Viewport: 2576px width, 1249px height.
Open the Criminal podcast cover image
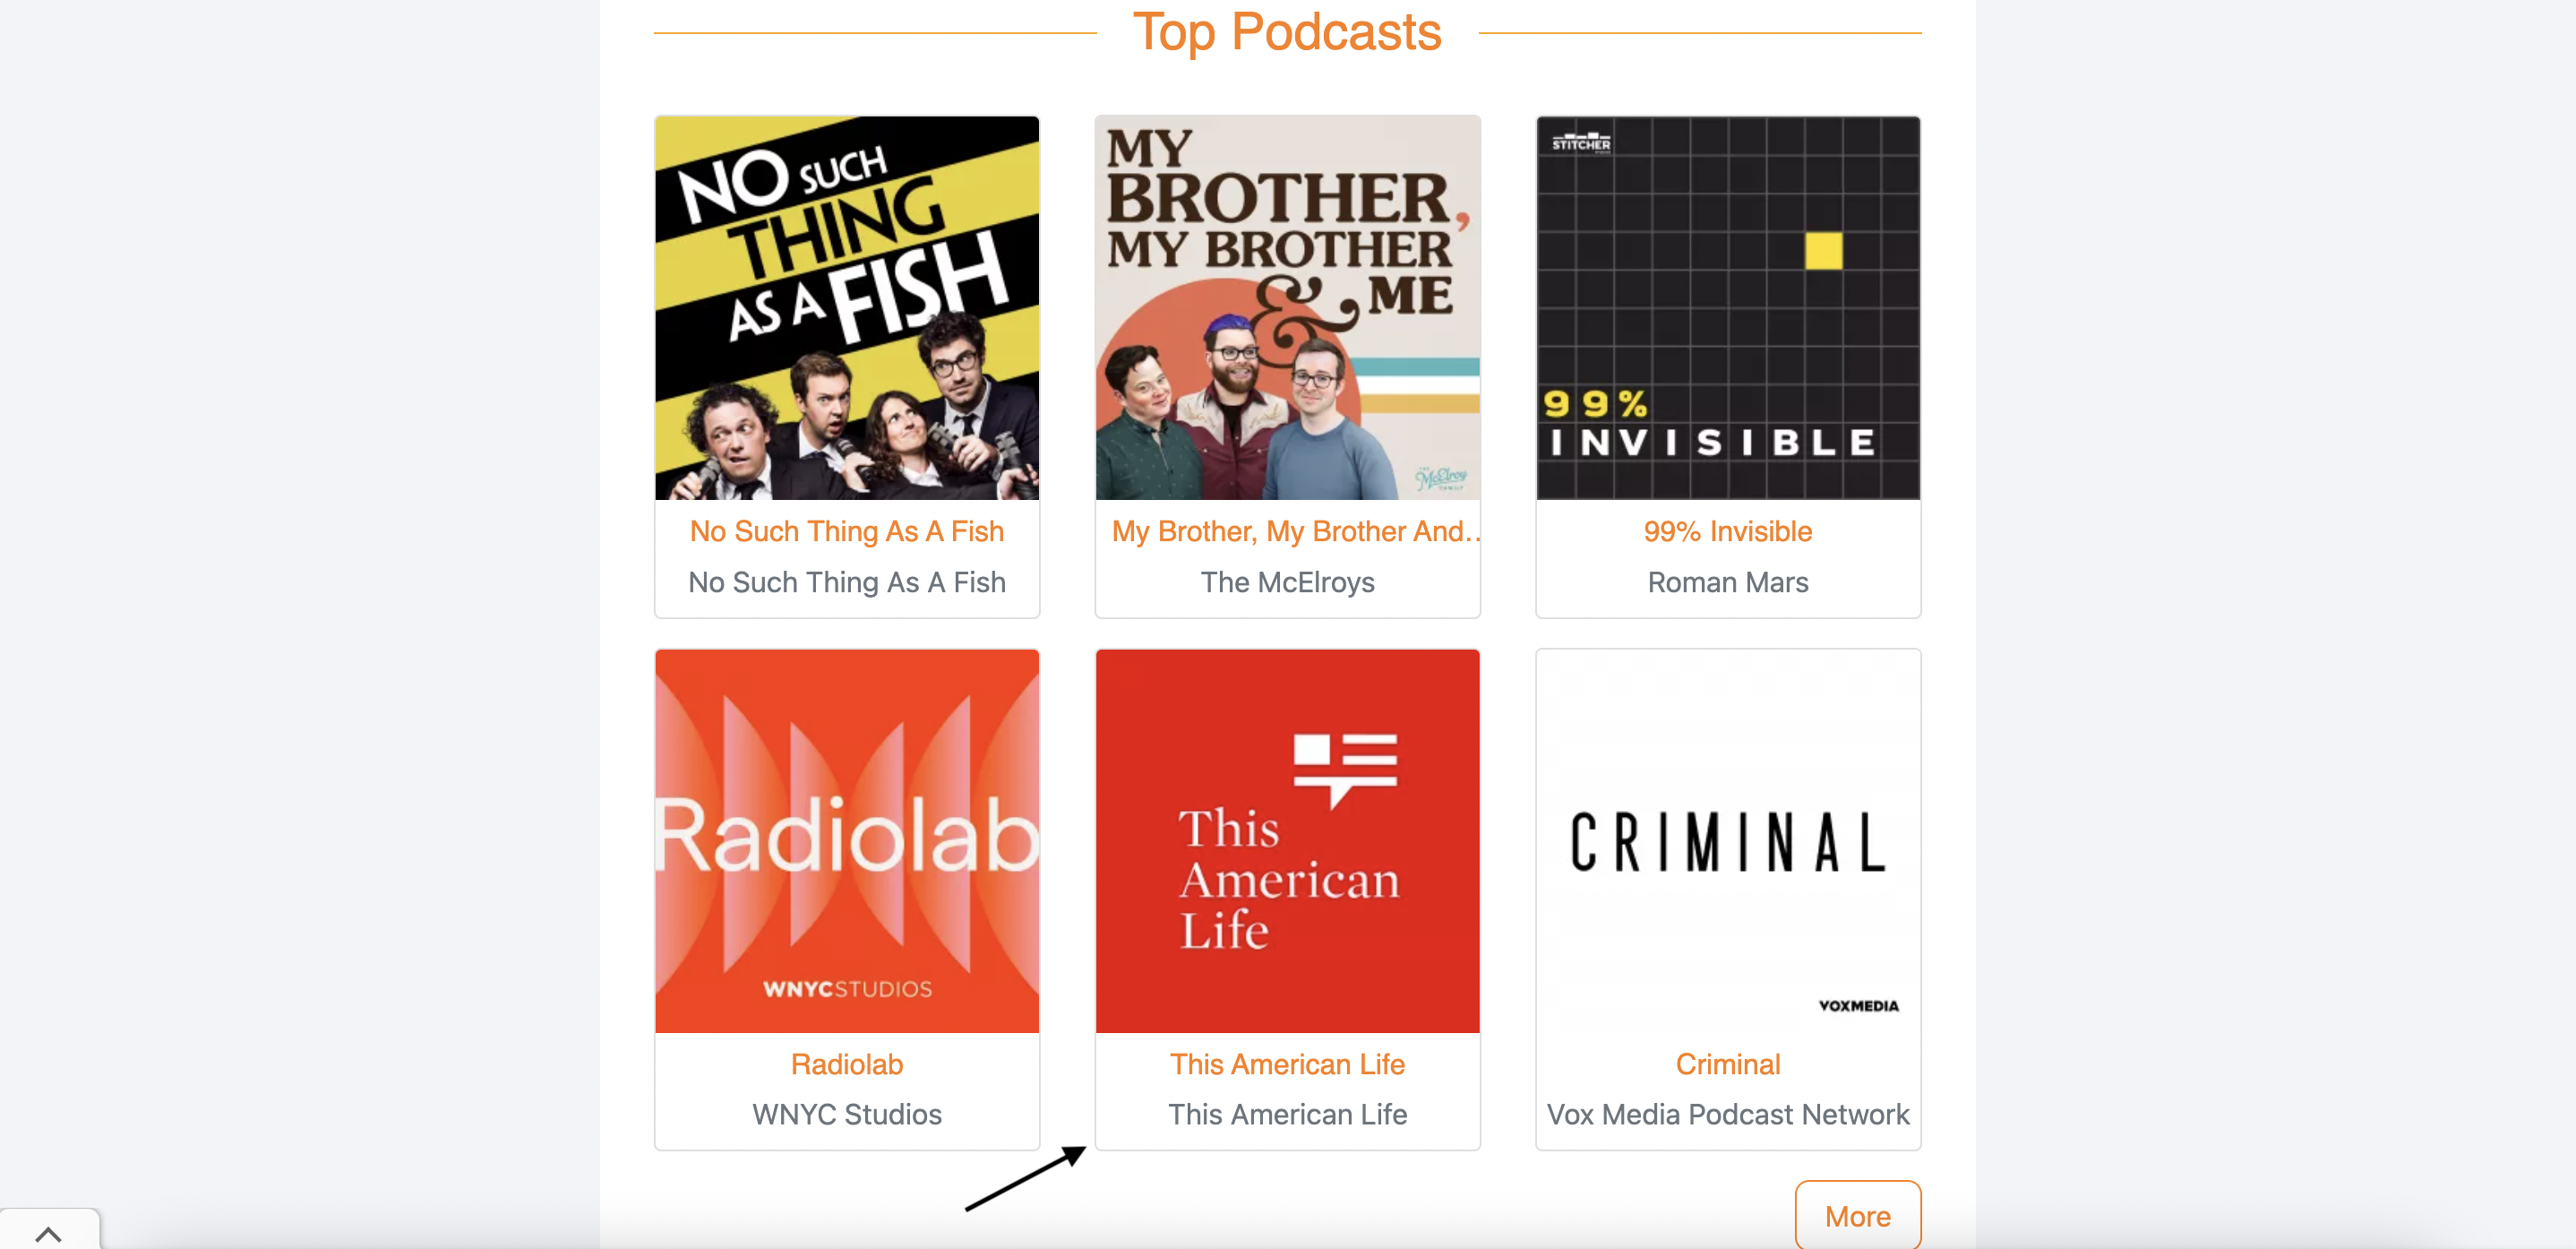tap(1728, 841)
